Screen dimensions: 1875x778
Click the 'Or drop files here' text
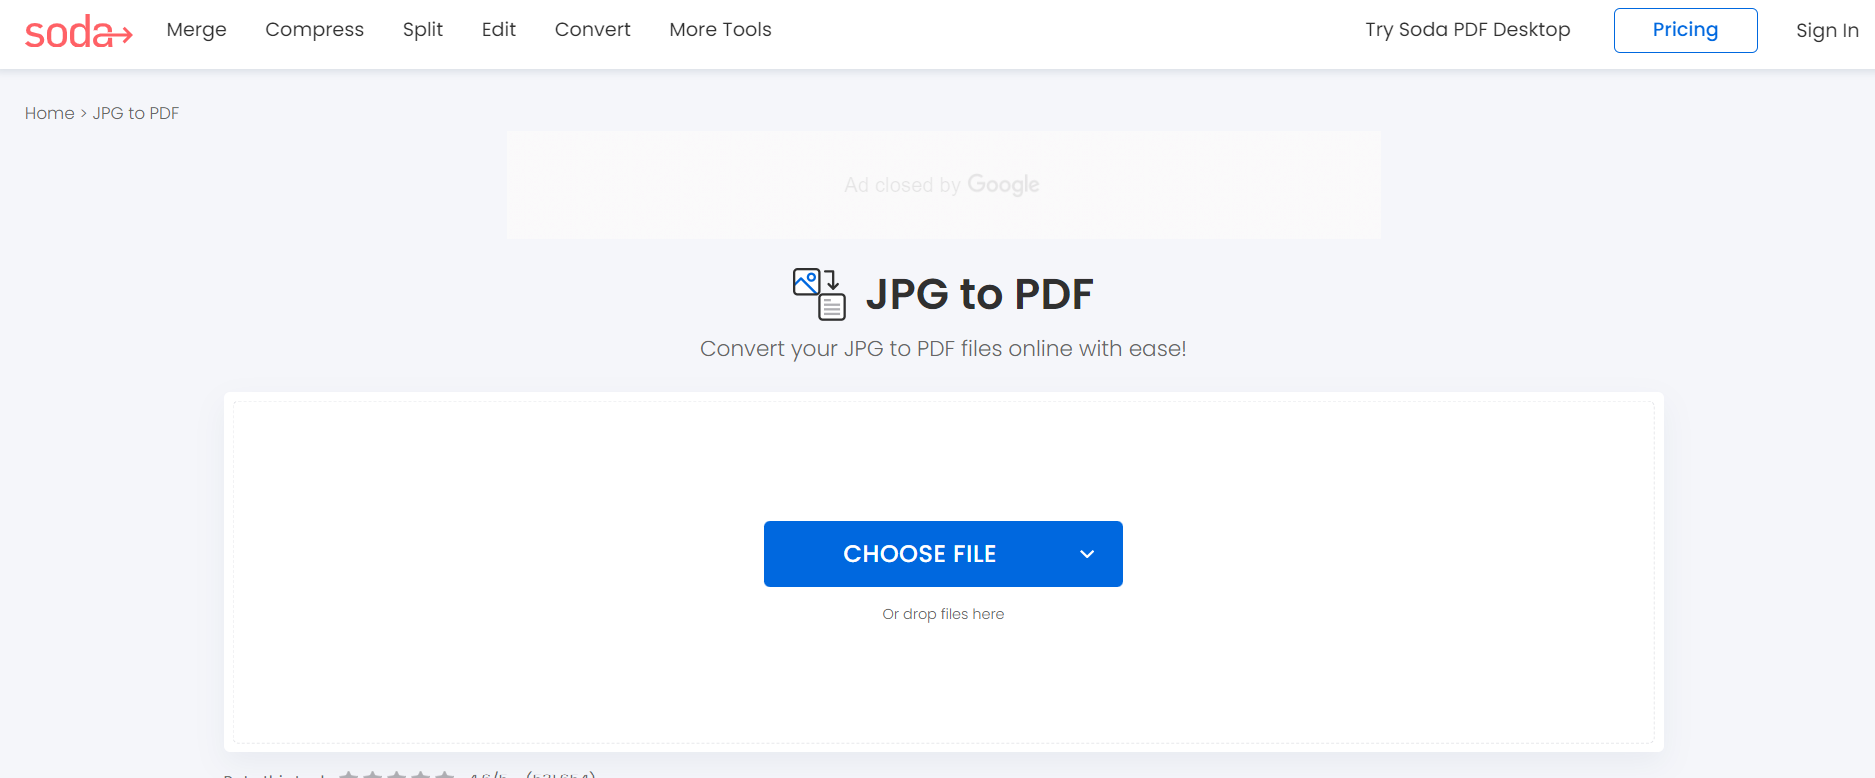[943, 614]
